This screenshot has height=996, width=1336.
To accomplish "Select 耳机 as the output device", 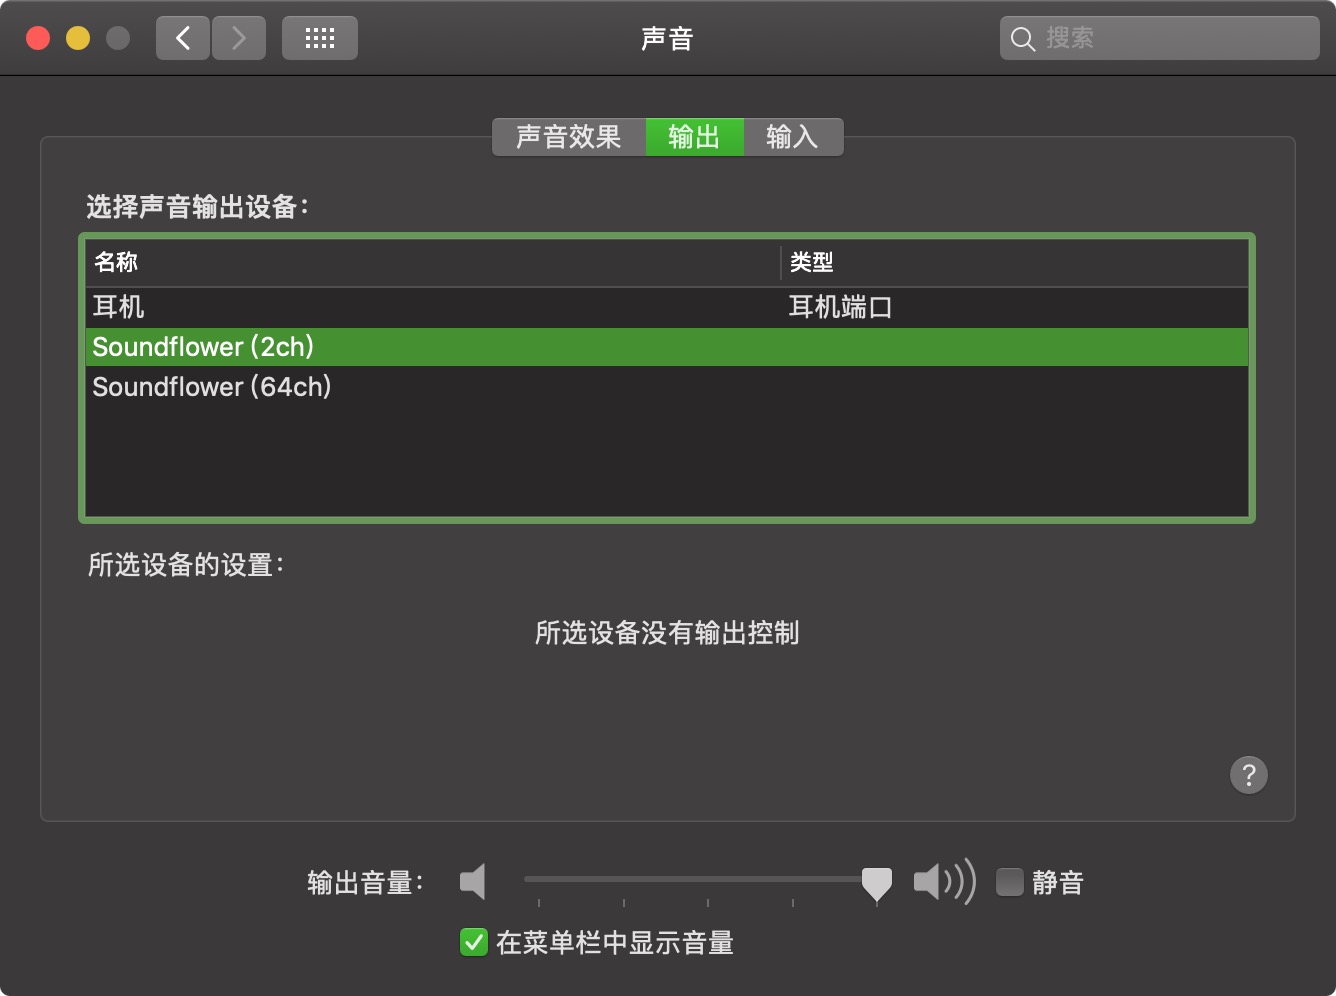I will (667, 307).
